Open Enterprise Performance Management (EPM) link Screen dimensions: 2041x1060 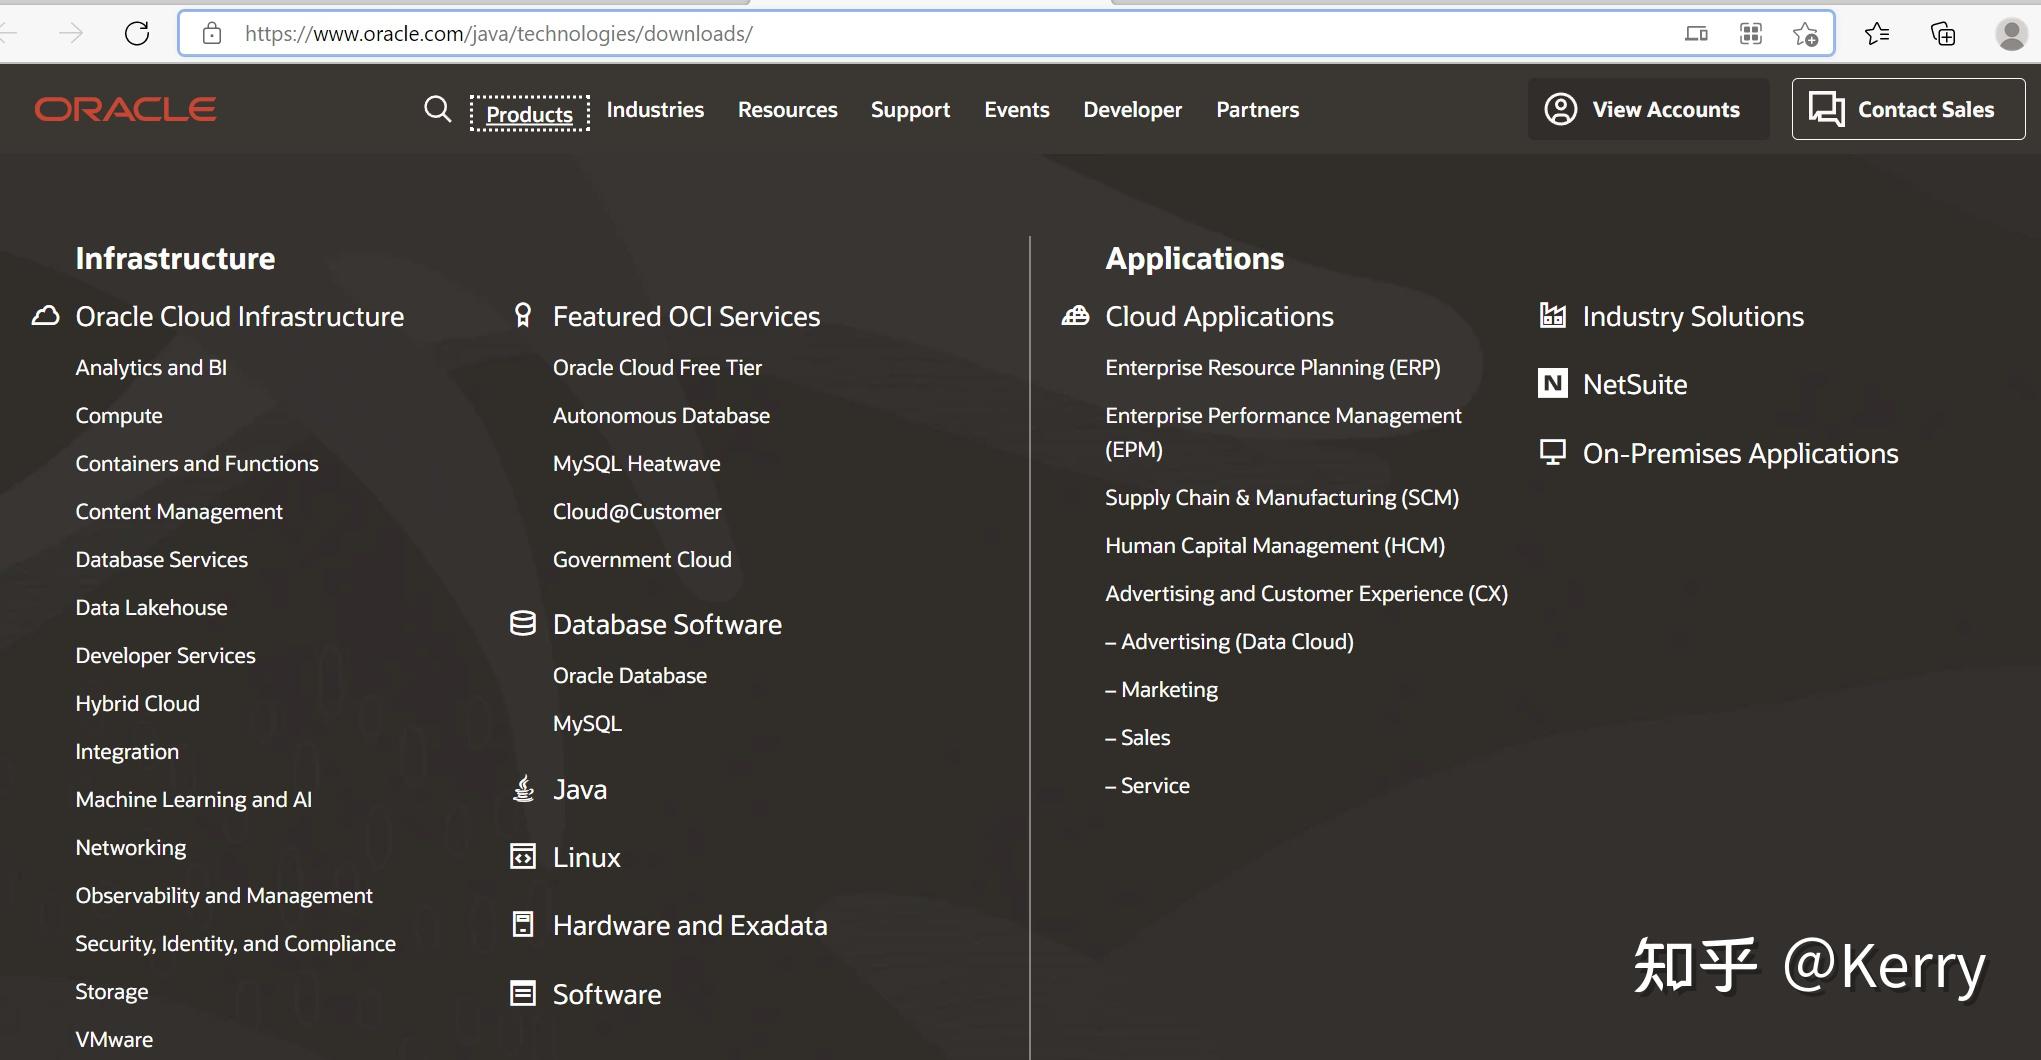click(x=1283, y=432)
